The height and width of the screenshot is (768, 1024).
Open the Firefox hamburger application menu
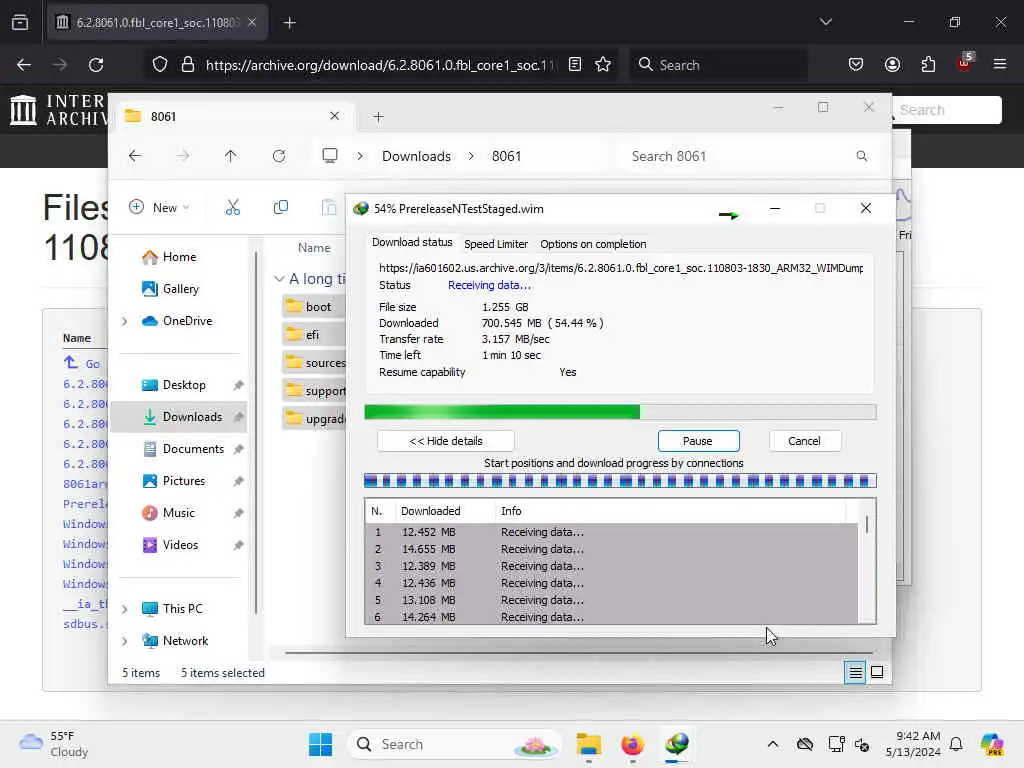pos(1000,64)
